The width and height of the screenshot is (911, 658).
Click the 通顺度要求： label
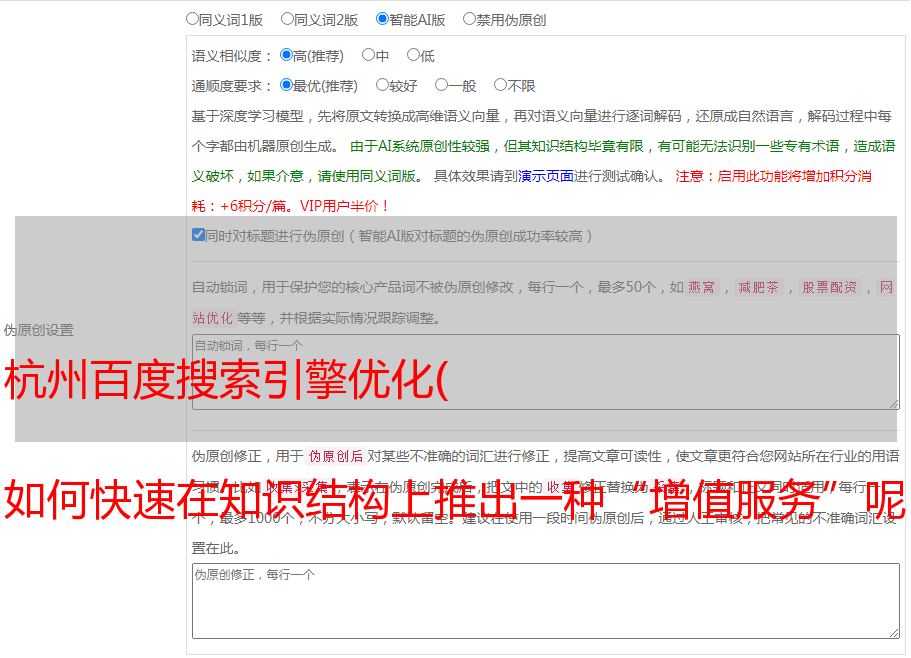click(x=232, y=87)
